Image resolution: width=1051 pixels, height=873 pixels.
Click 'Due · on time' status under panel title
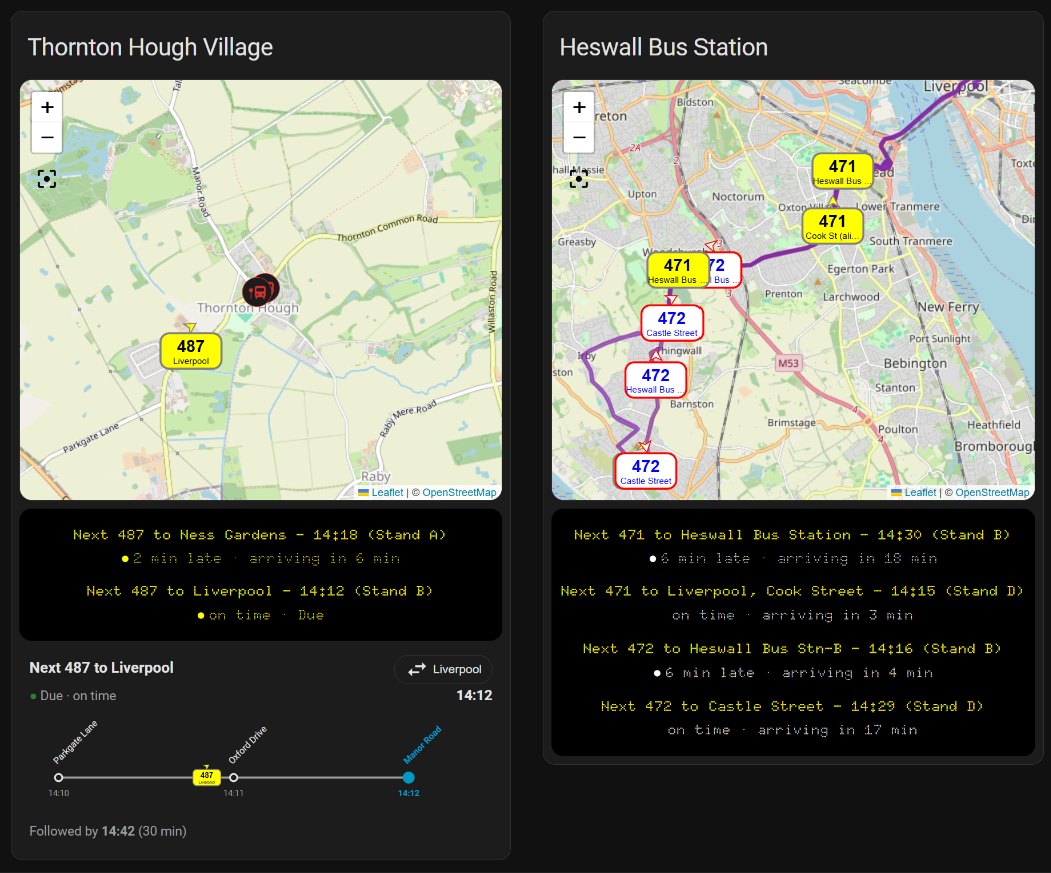pos(73,696)
